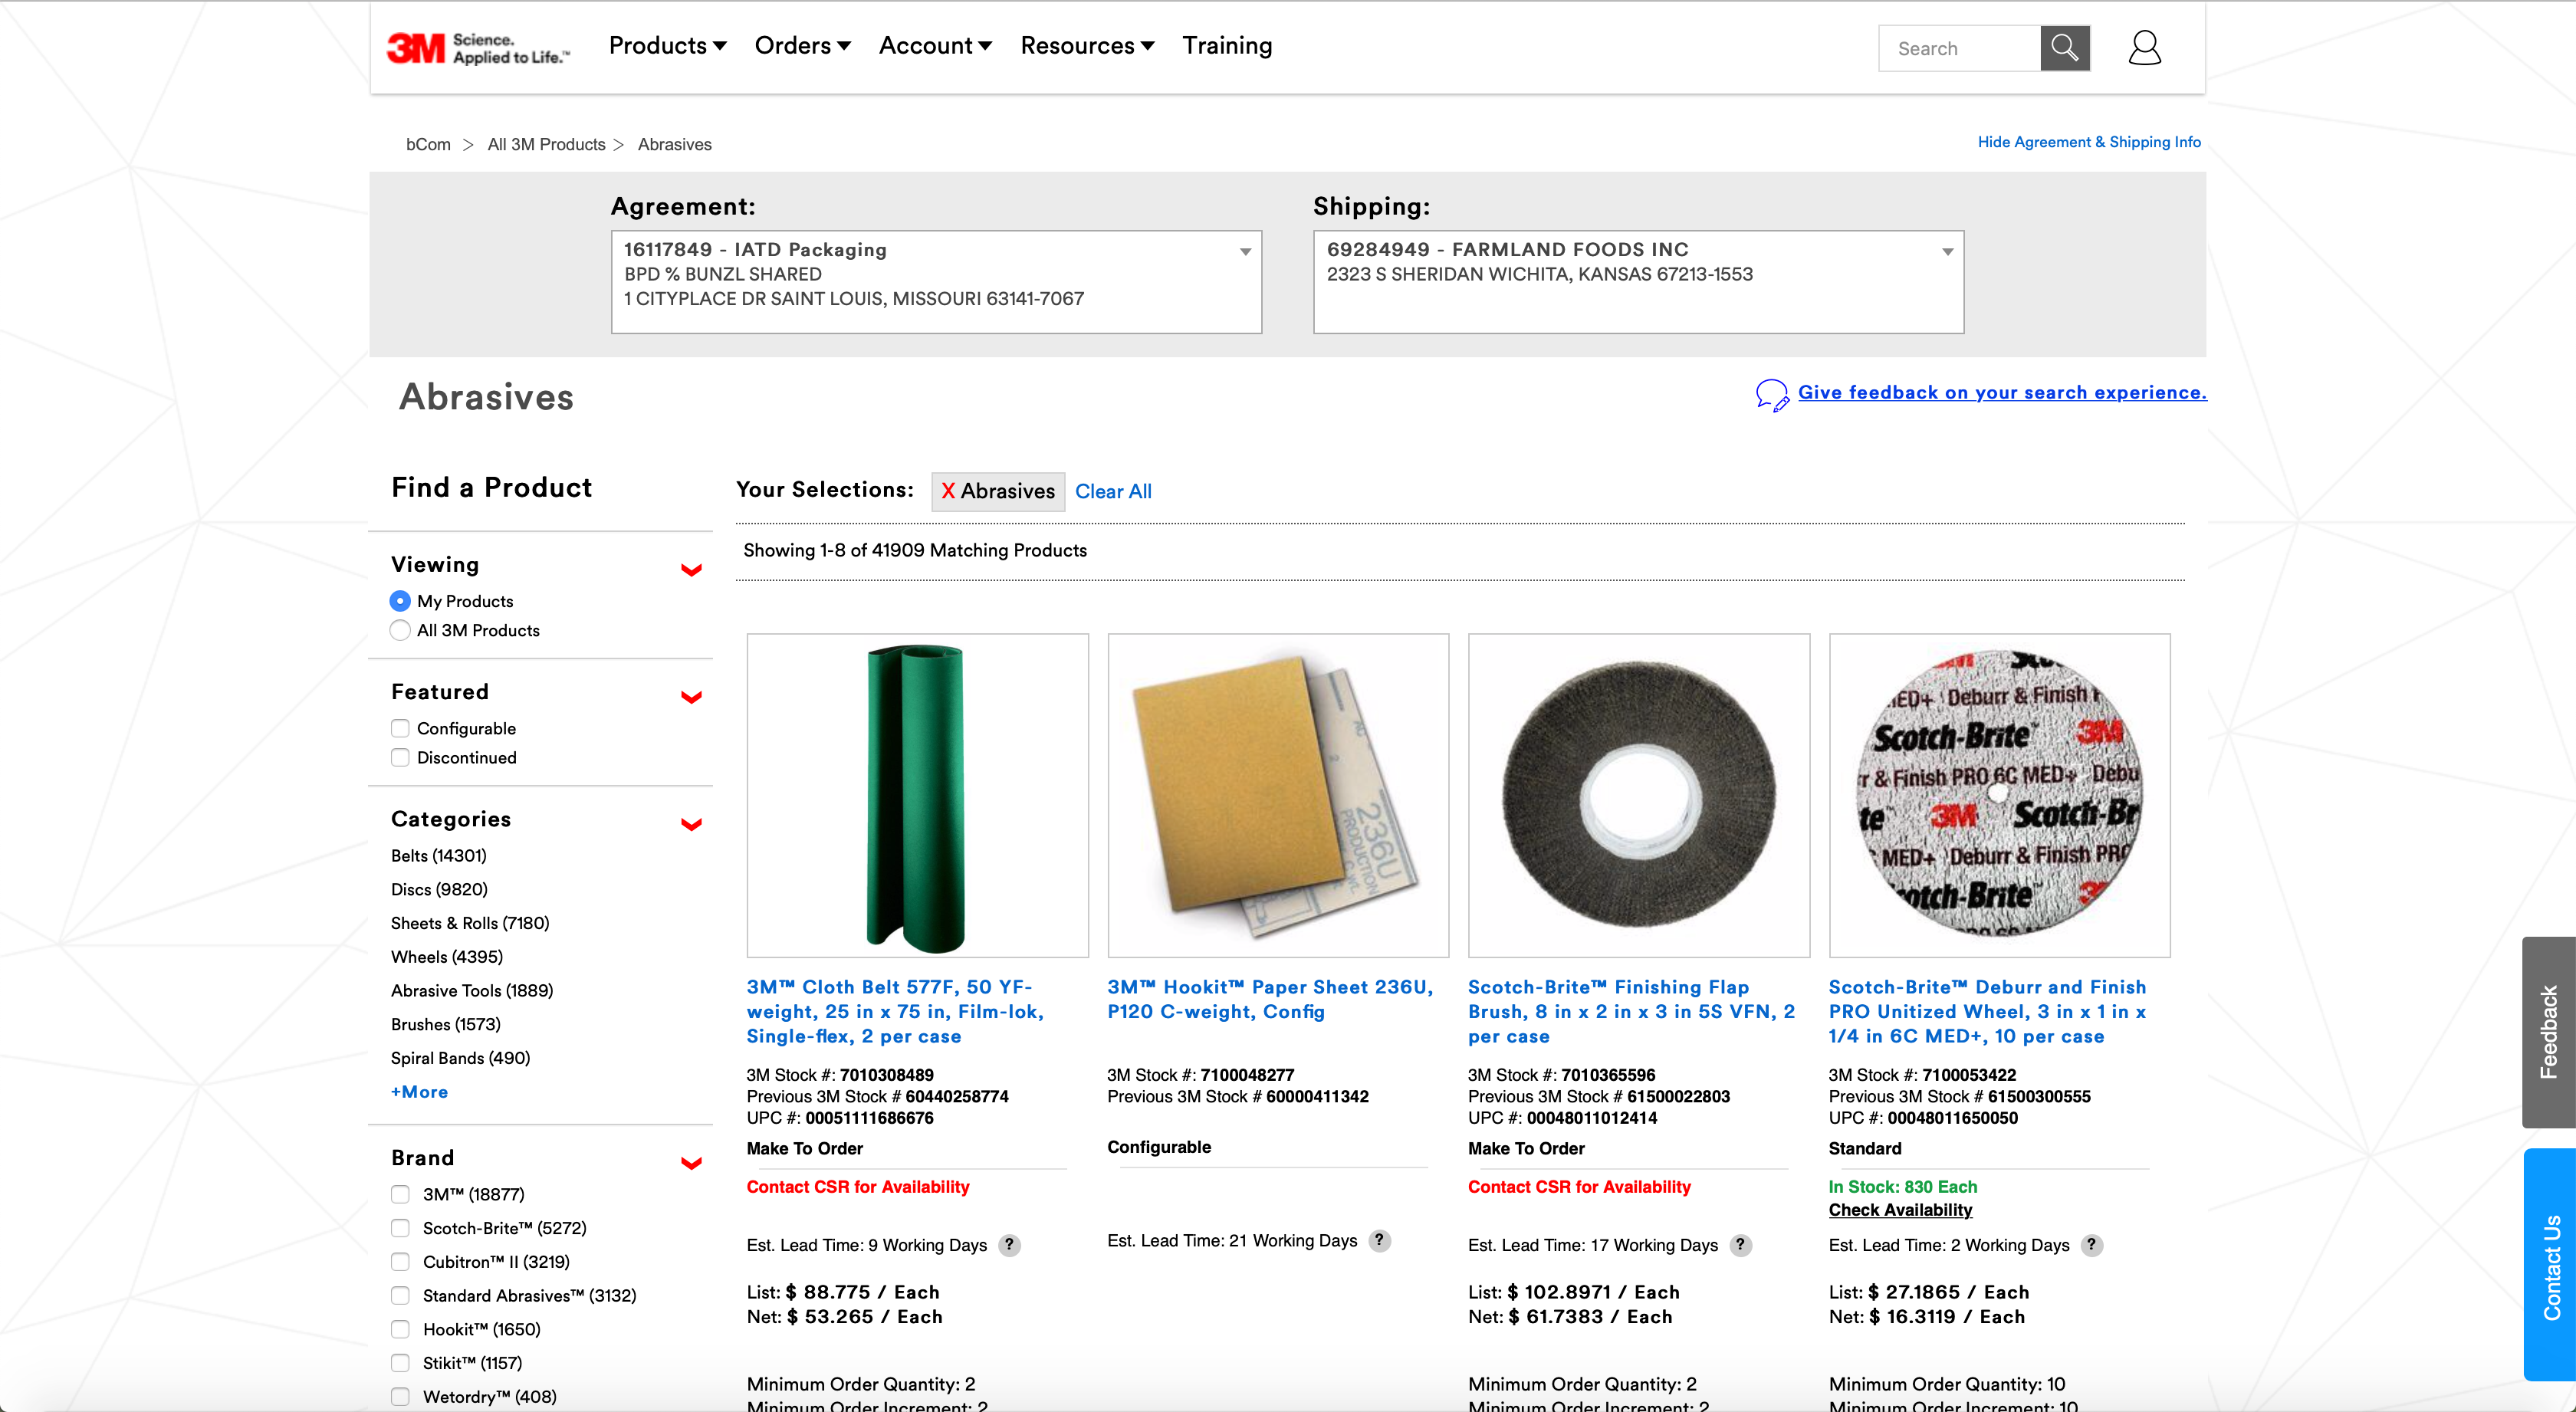Select the My Products radio button

(400, 601)
